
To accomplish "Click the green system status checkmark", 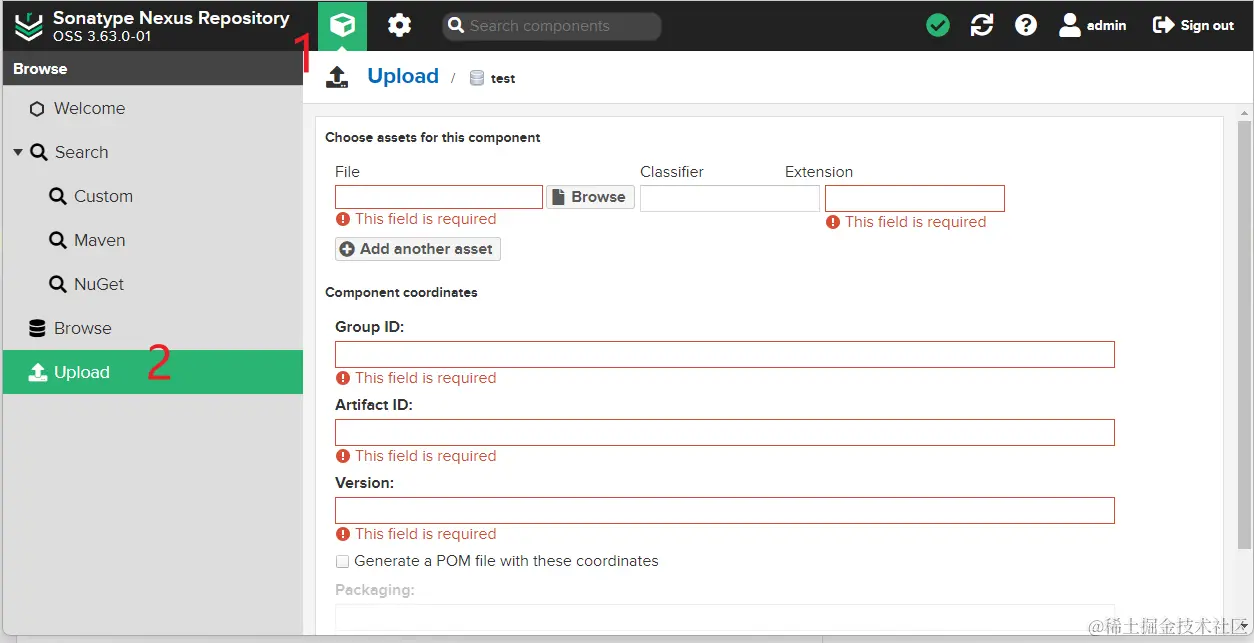I will pyautogui.click(x=938, y=25).
